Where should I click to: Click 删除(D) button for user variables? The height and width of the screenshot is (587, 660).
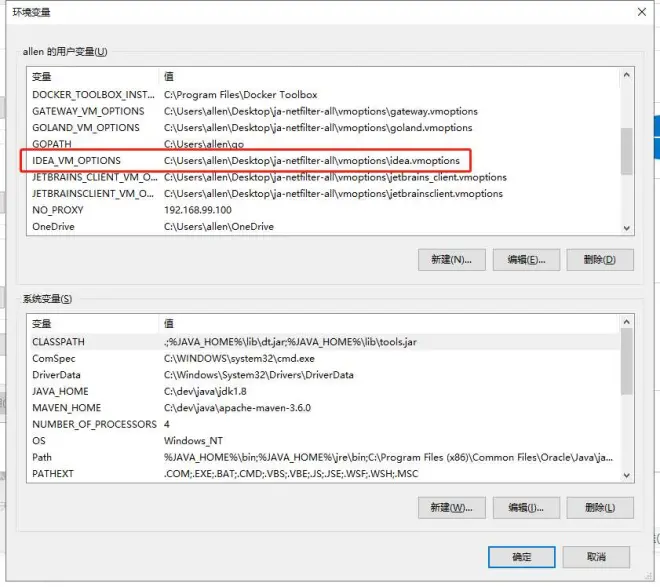(600, 260)
